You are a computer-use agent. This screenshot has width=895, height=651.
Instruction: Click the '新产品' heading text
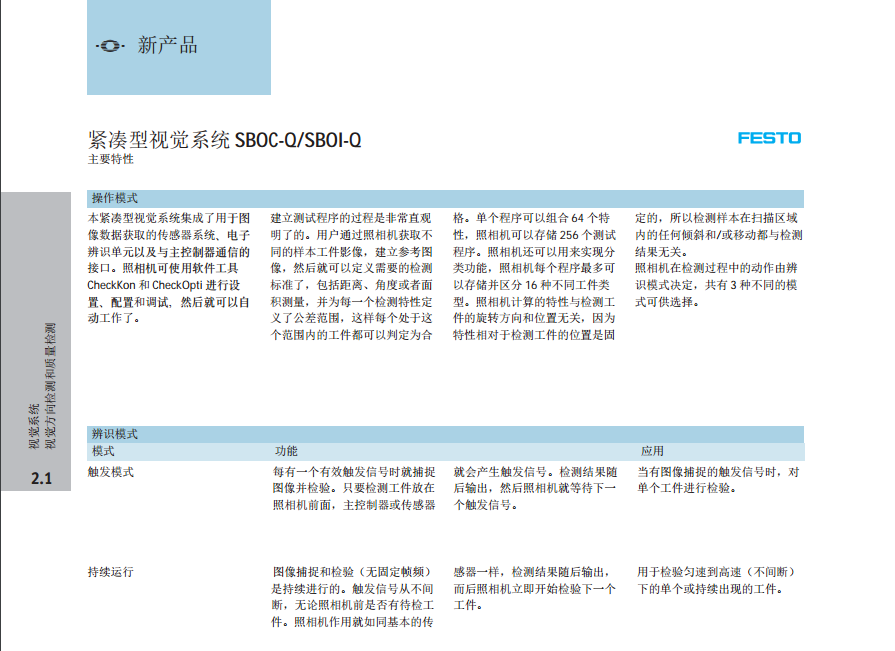[167, 45]
